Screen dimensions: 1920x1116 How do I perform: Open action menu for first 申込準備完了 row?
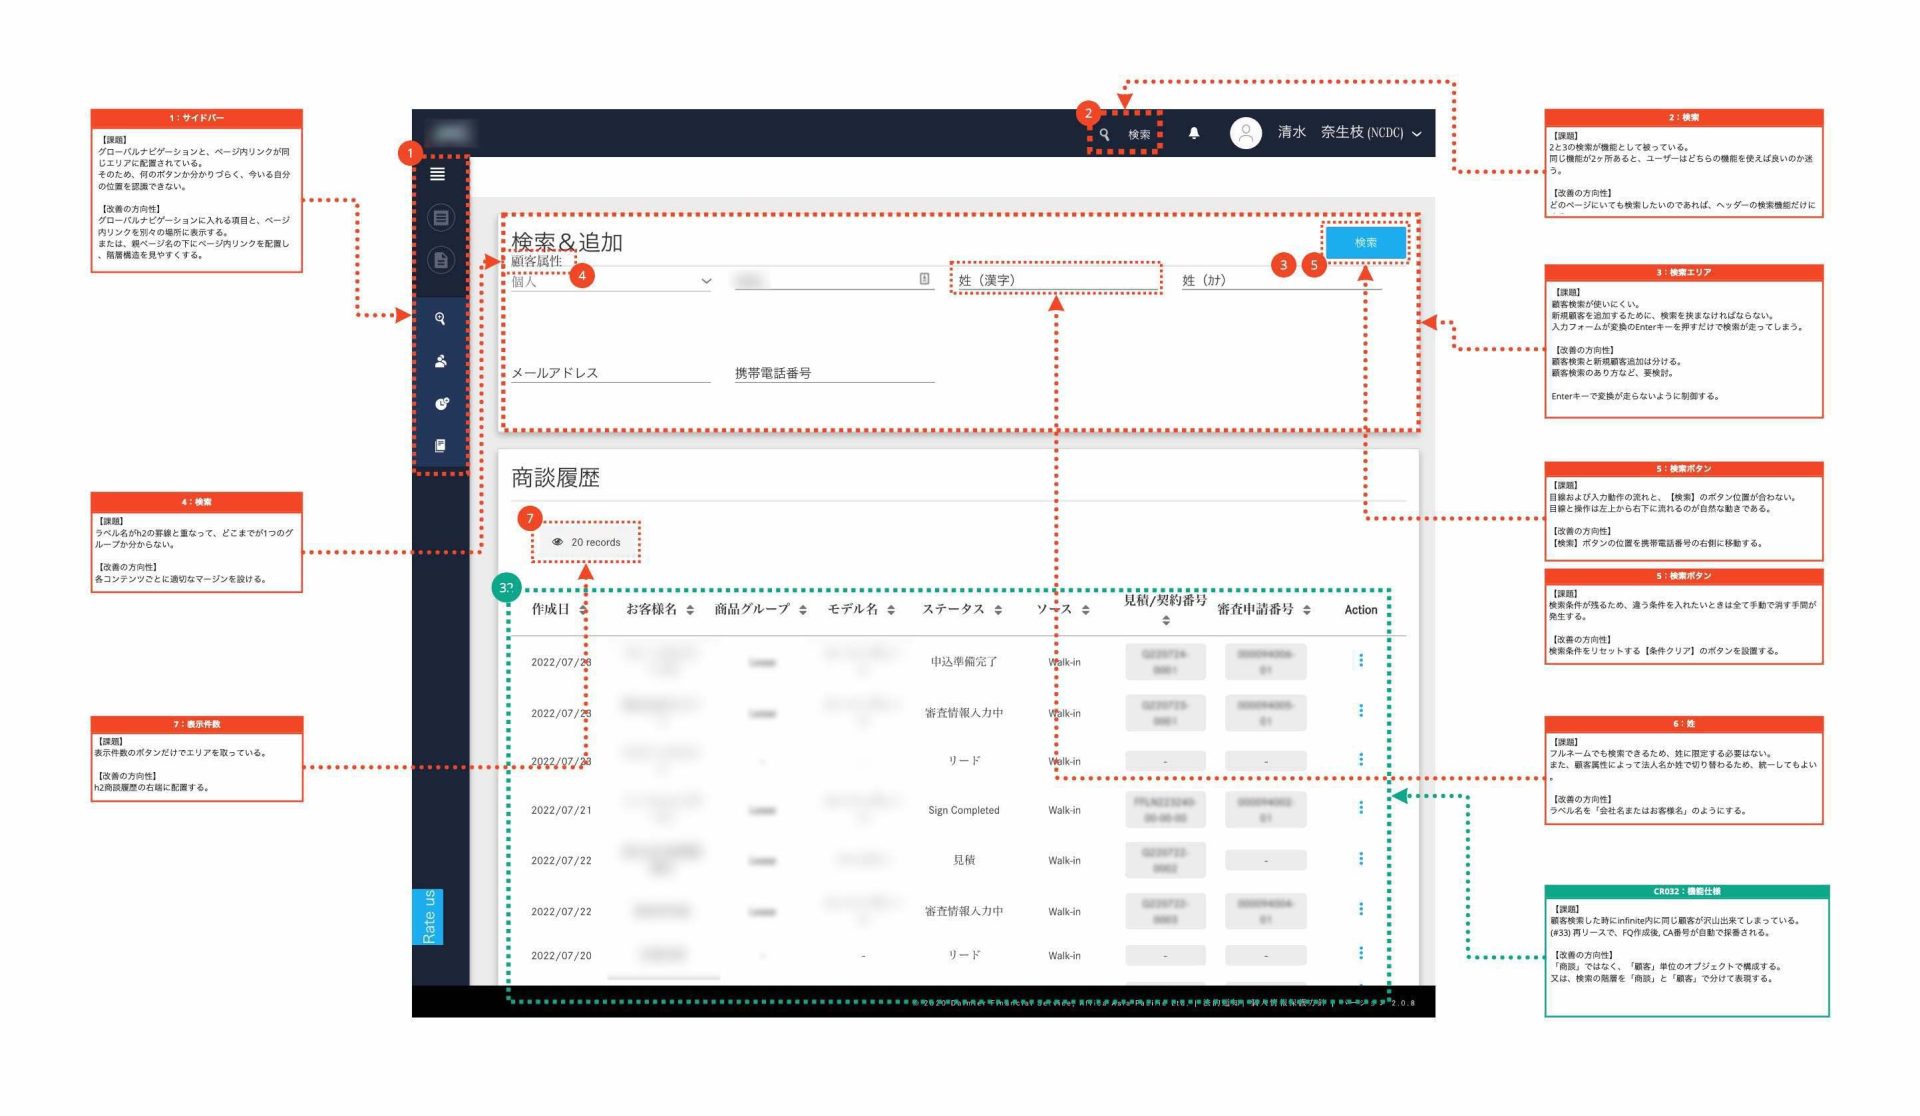[1360, 660]
